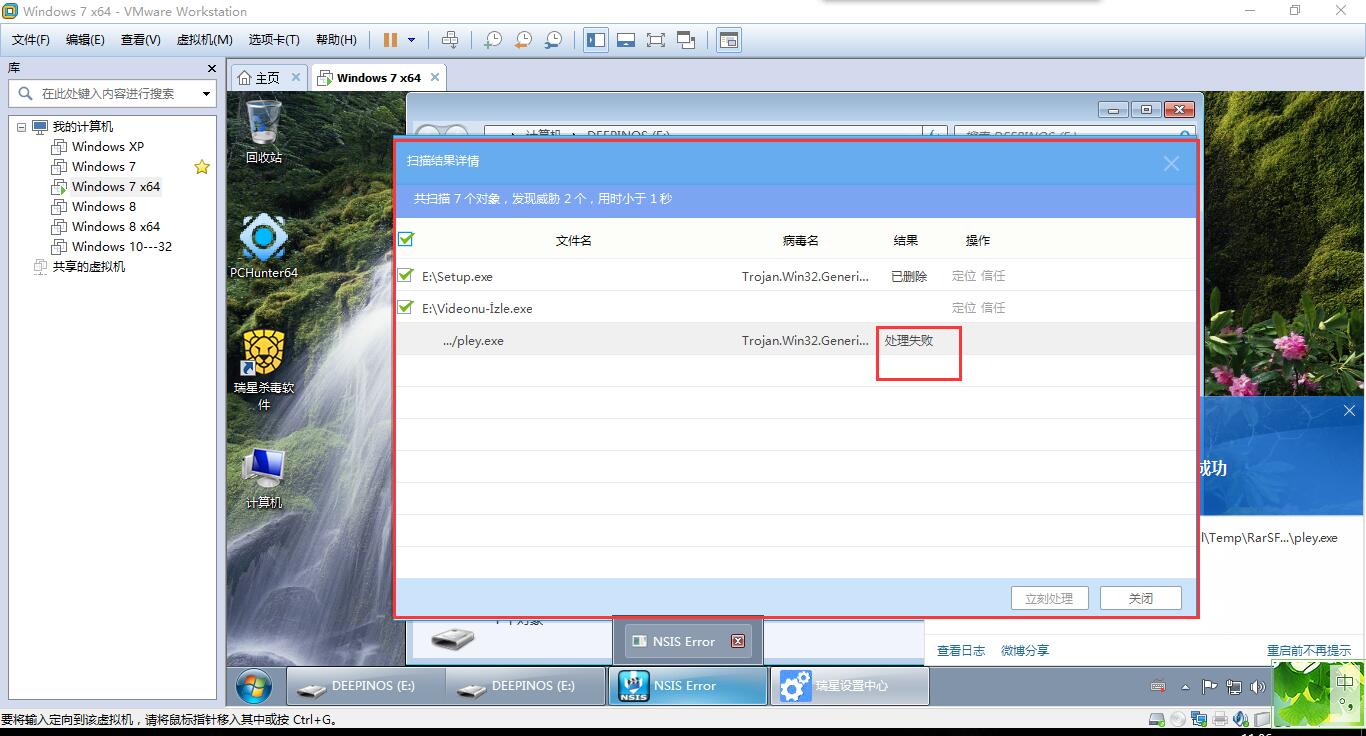Open the network tray icon in the guest taskbar
Viewport: 1366px width, 736px height.
click(1234, 687)
